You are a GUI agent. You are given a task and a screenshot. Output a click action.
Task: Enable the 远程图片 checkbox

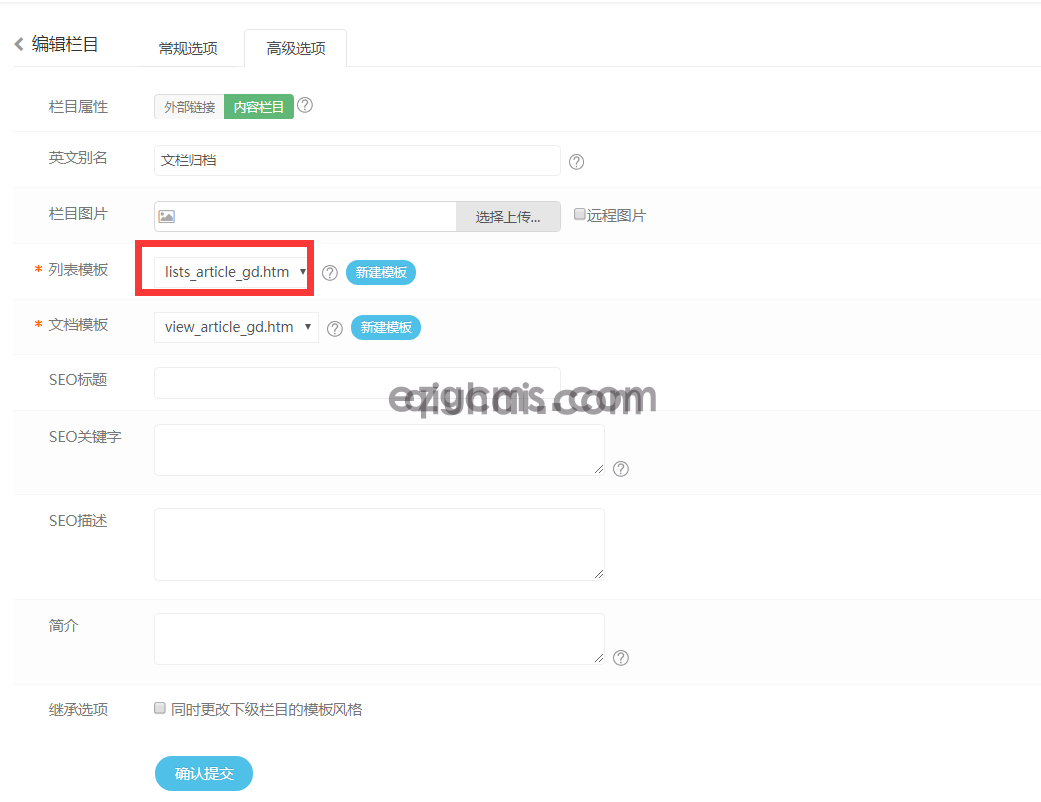coord(579,213)
